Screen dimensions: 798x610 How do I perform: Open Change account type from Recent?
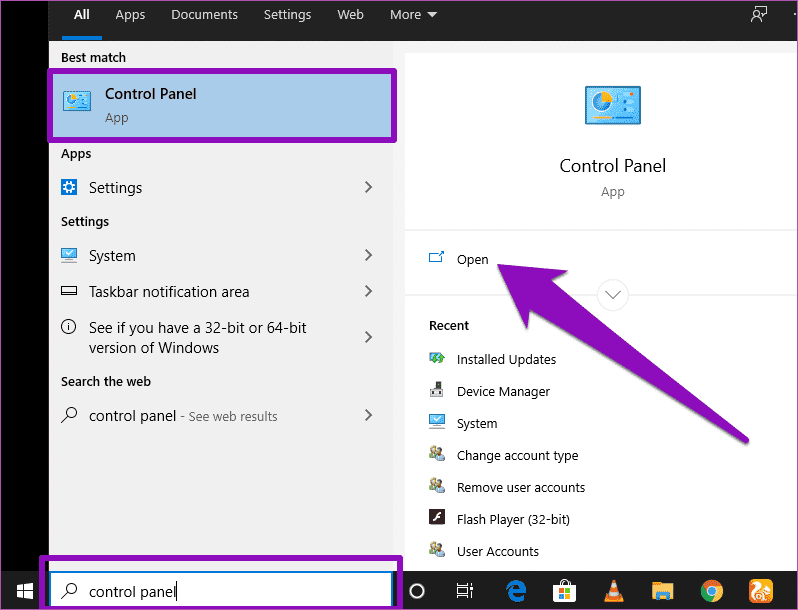pyautogui.click(x=517, y=455)
